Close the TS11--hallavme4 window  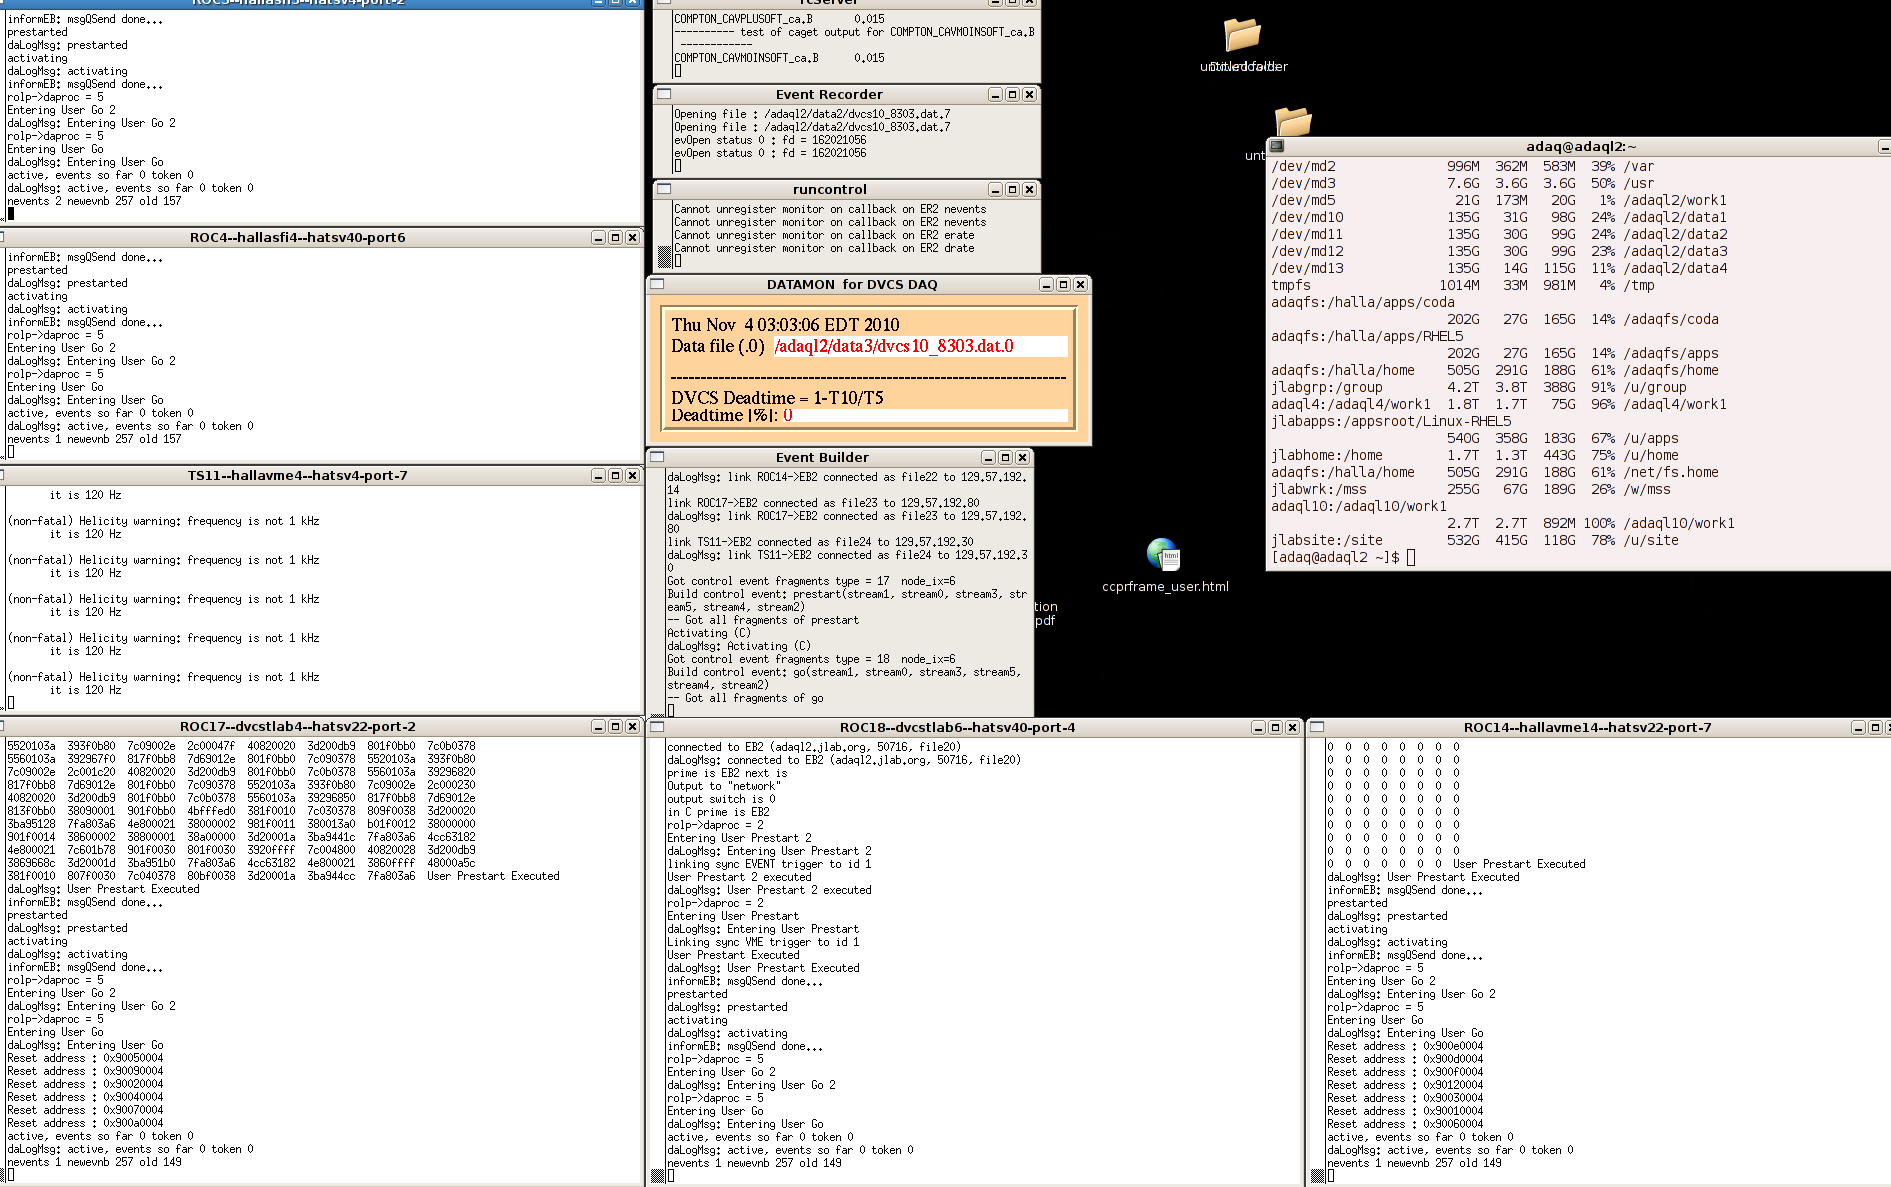(x=632, y=475)
